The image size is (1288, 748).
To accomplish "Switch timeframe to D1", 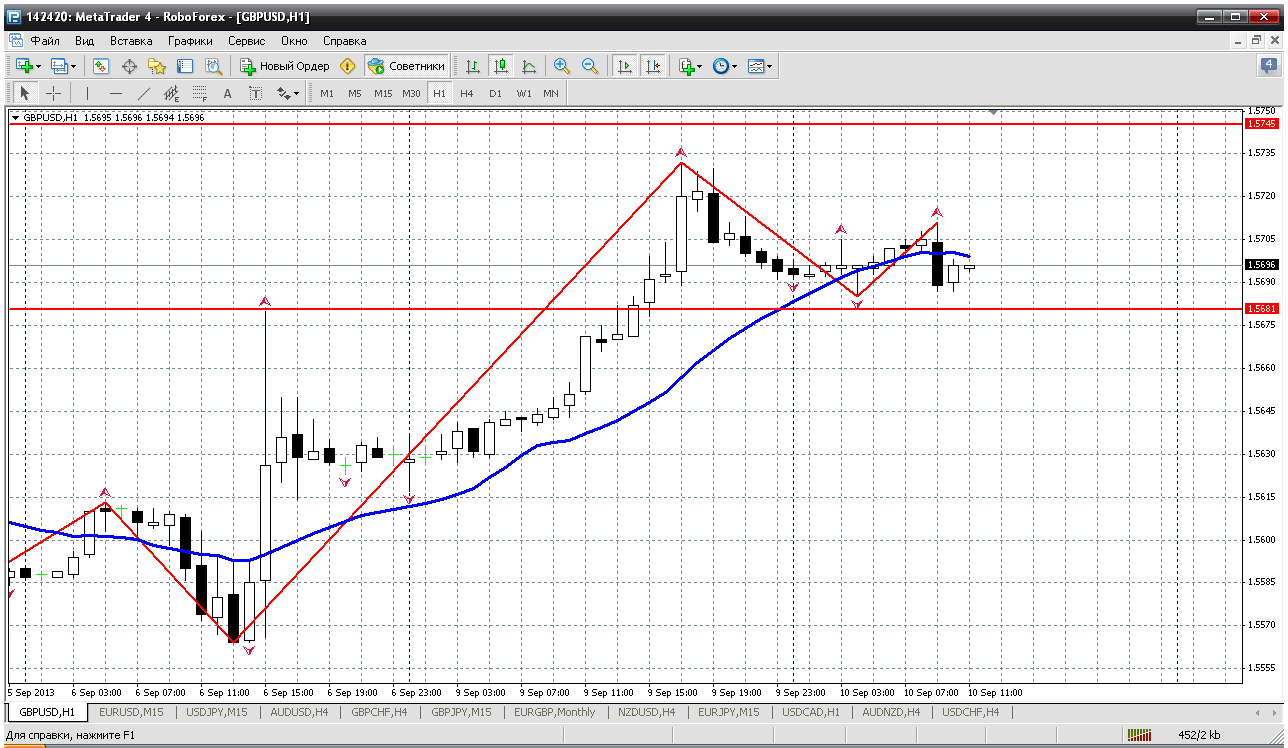I will pyautogui.click(x=495, y=93).
